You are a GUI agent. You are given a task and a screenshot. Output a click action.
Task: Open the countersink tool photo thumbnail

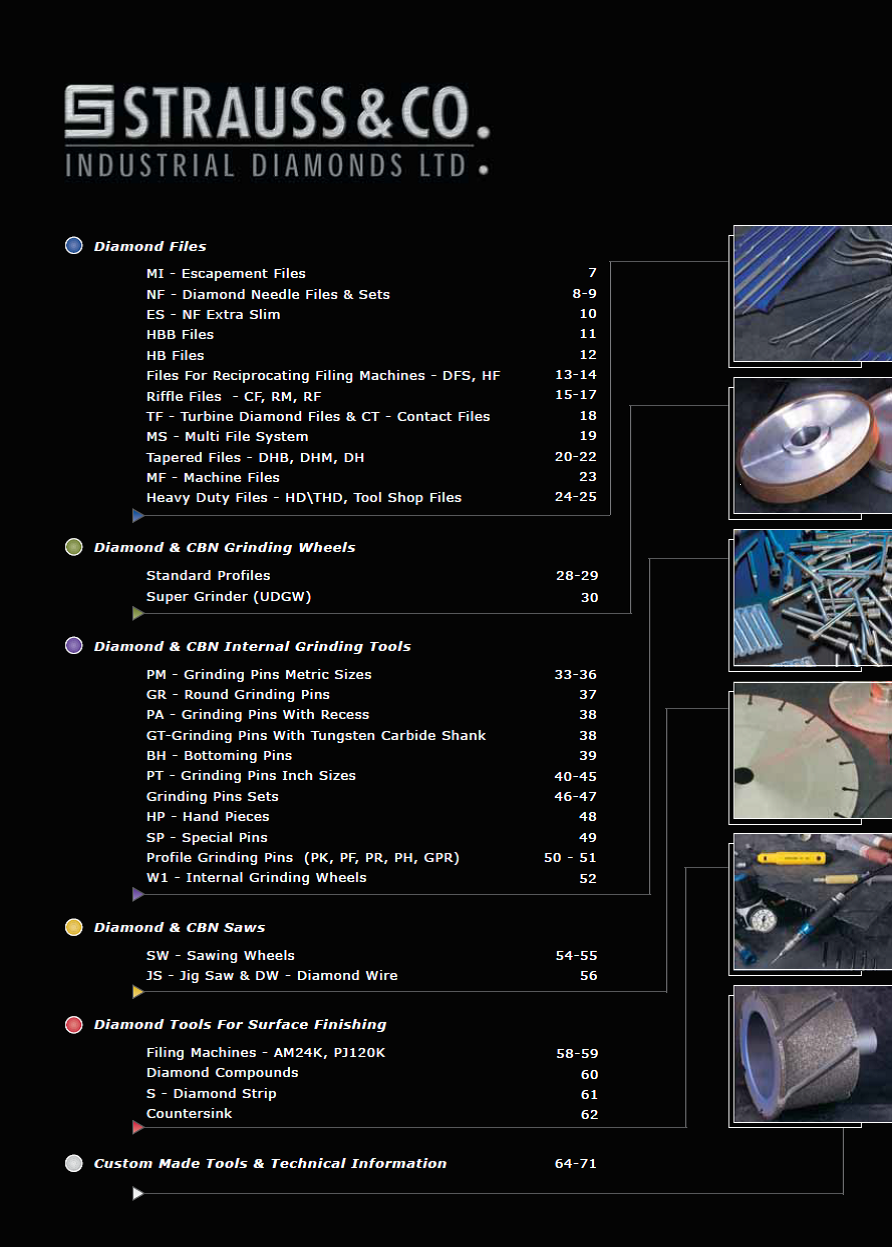(812, 1054)
